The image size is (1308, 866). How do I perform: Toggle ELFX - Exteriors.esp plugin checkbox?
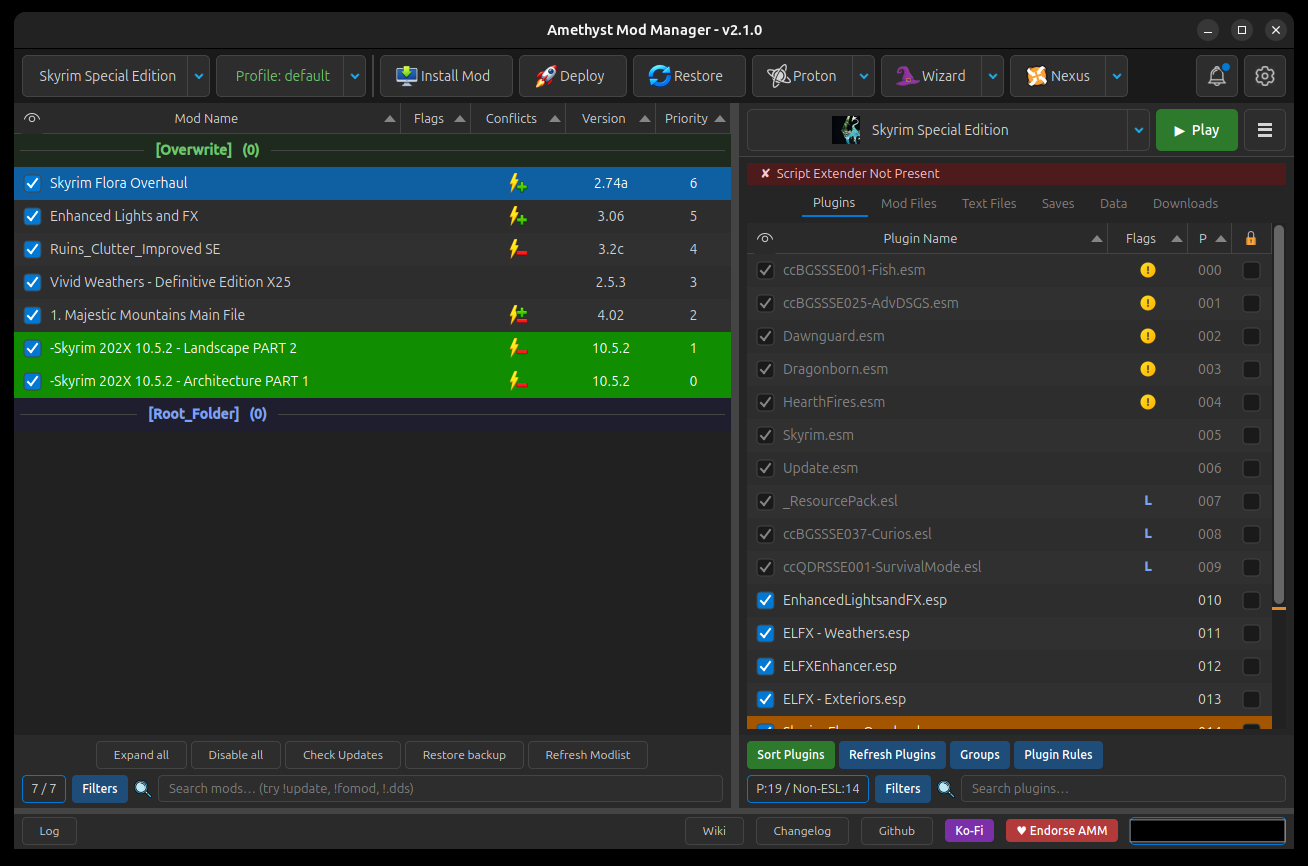(765, 699)
